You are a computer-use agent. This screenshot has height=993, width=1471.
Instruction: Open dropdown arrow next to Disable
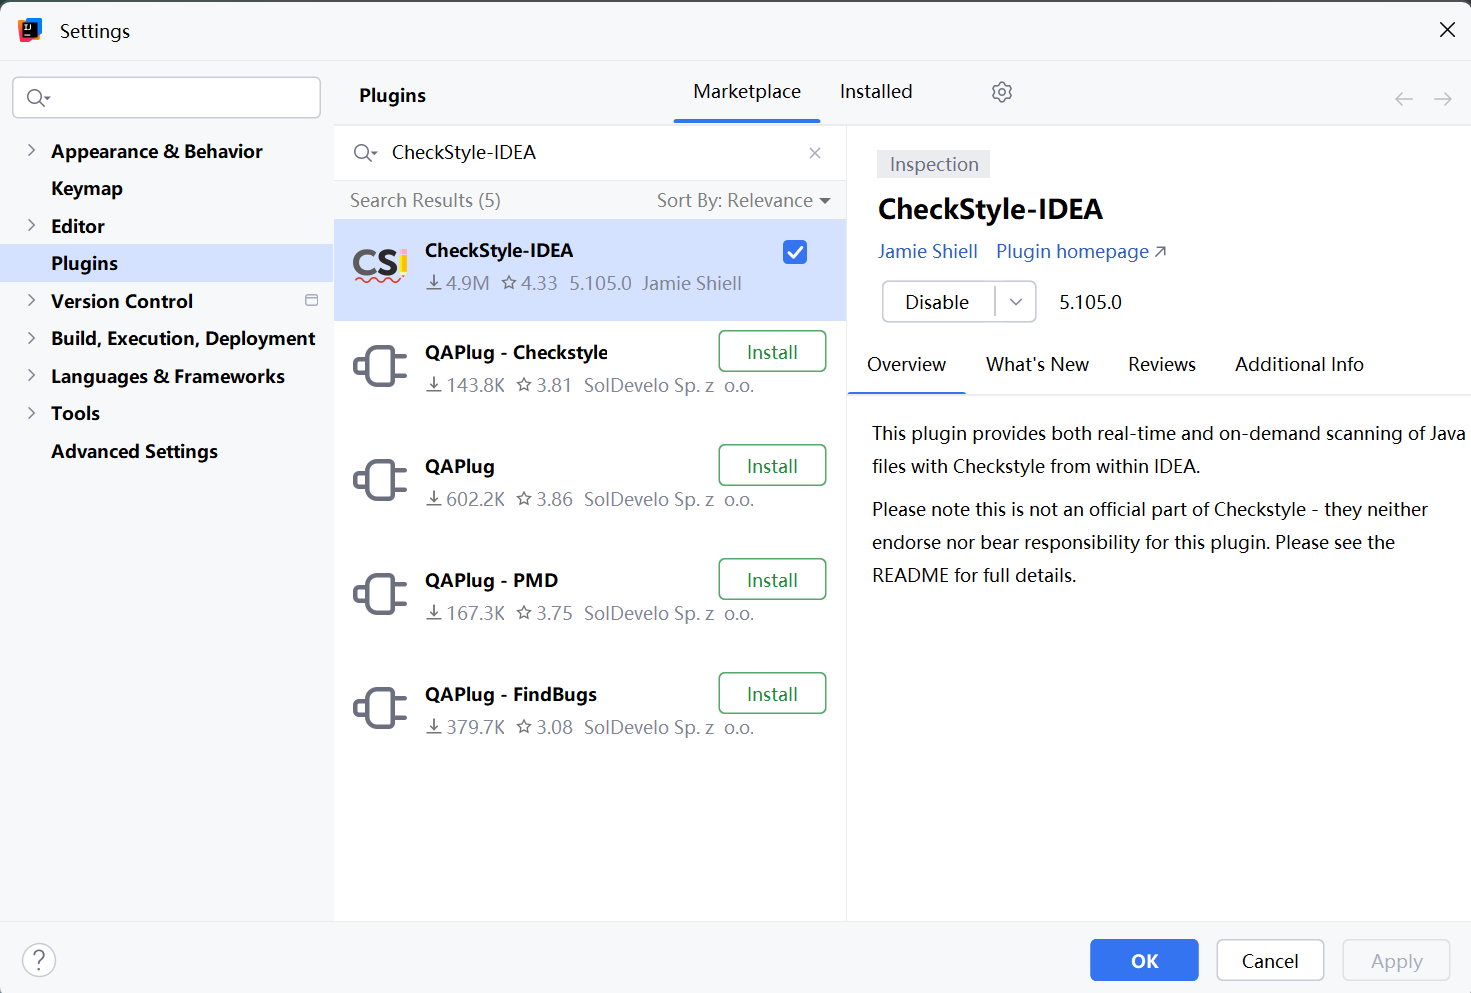point(1016,302)
